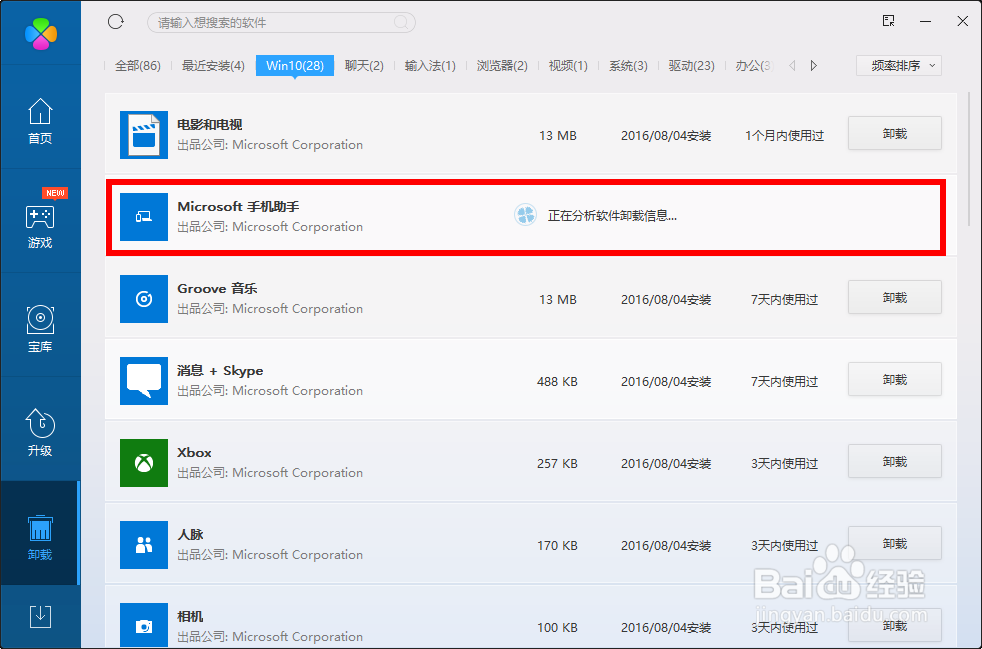Image resolution: width=982 pixels, height=649 pixels.
Task: Uninstall 消息 + Skype with its 卸载 button
Action: [x=895, y=380]
